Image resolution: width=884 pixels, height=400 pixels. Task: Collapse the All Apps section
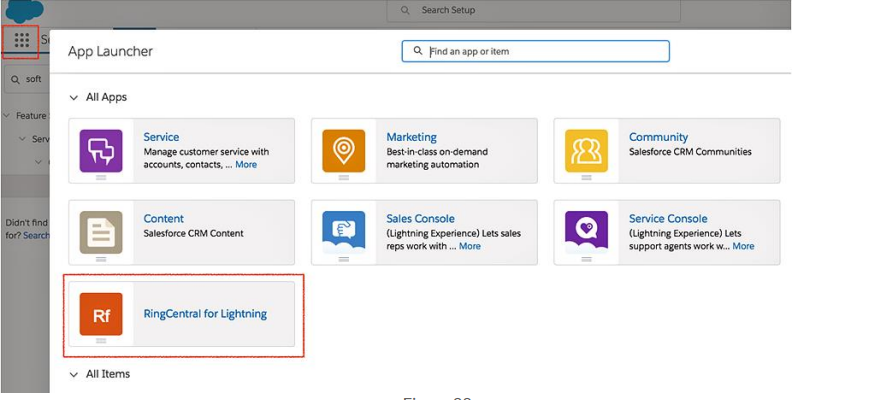click(x=73, y=98)
